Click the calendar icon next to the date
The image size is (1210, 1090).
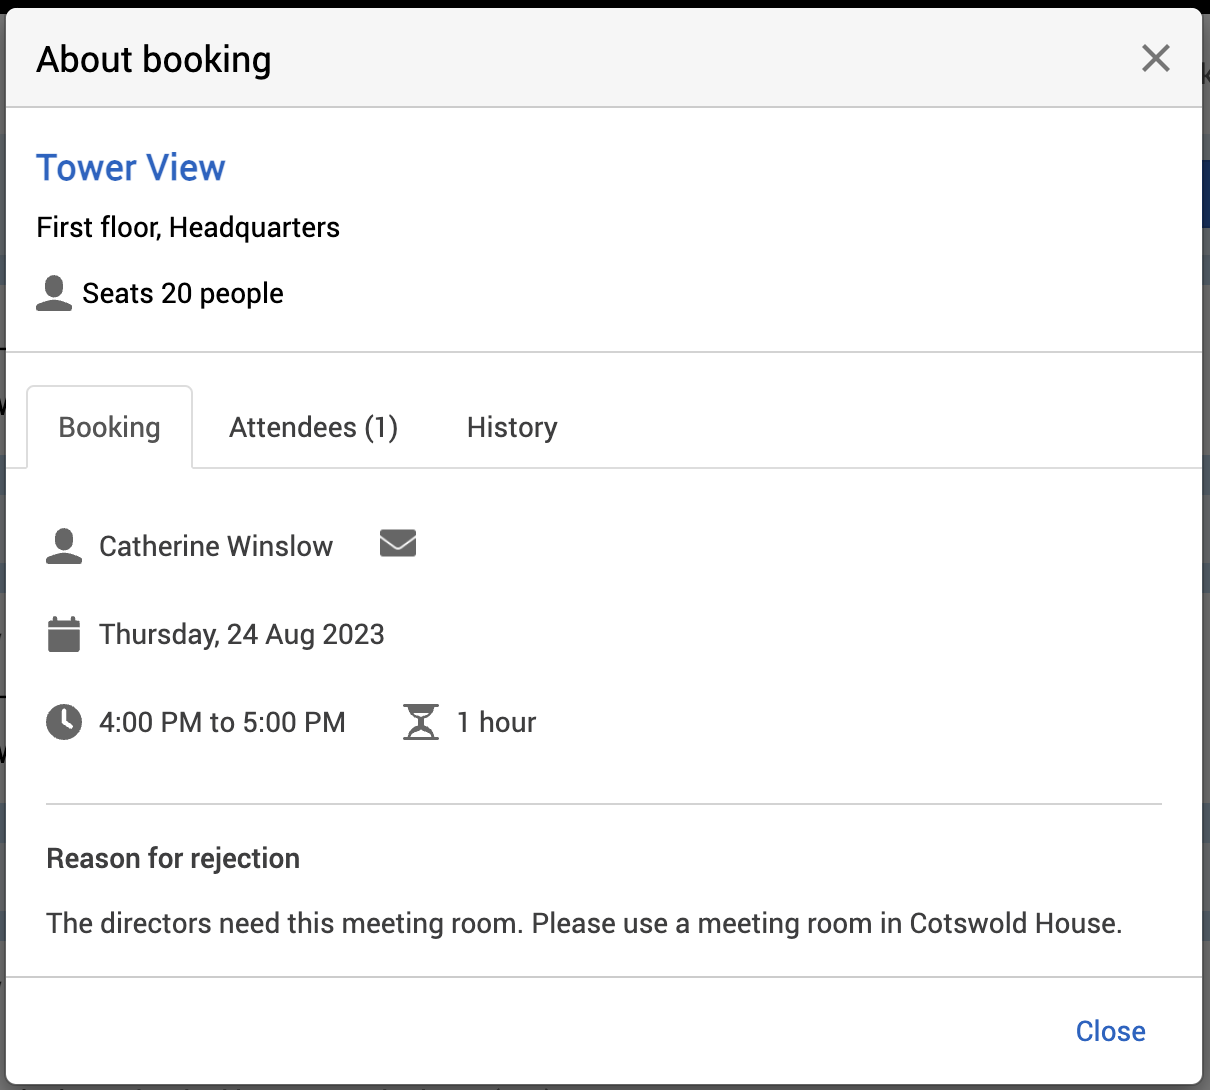(64, 635)
